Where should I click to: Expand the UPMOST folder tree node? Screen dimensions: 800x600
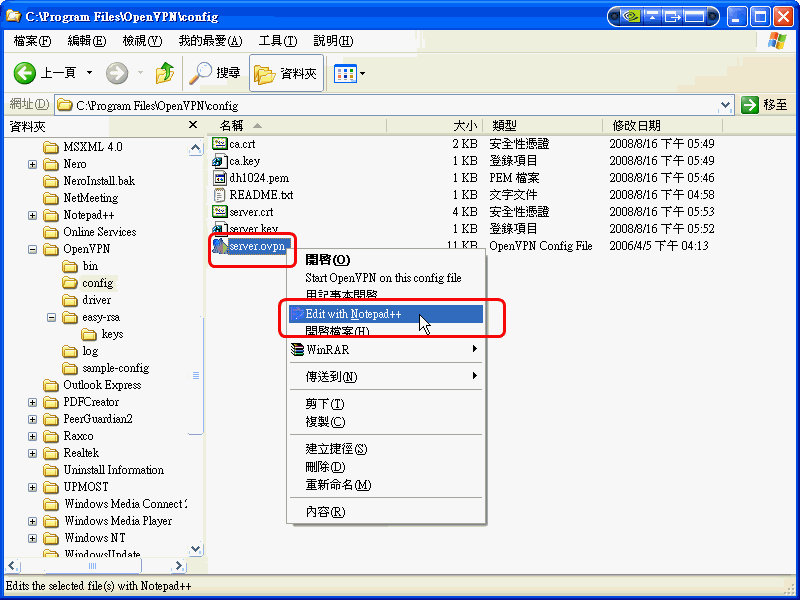[x=33, y=487]
